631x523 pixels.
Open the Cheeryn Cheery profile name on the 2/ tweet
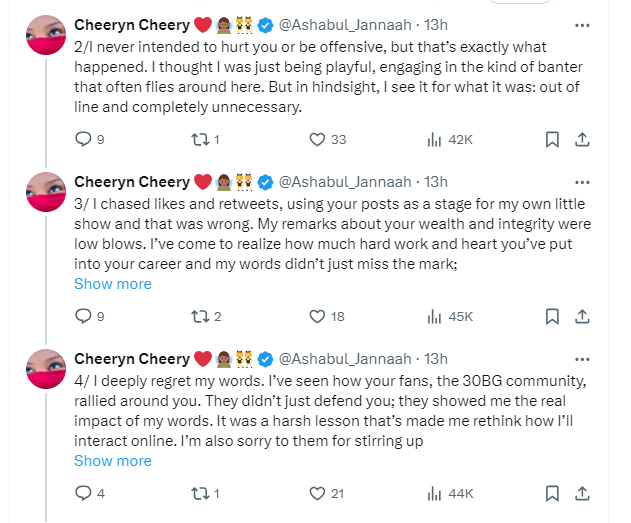pos(132,23)
